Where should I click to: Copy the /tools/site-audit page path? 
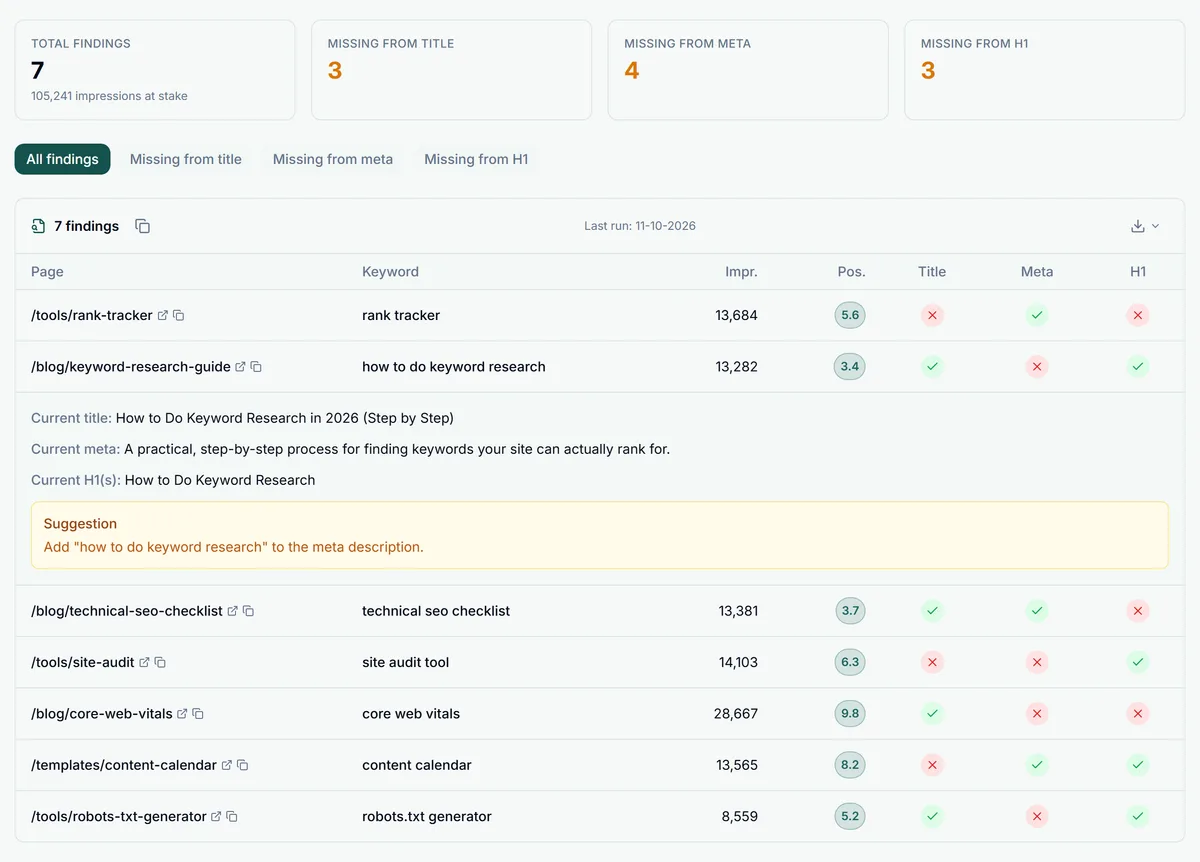point(160,662)
